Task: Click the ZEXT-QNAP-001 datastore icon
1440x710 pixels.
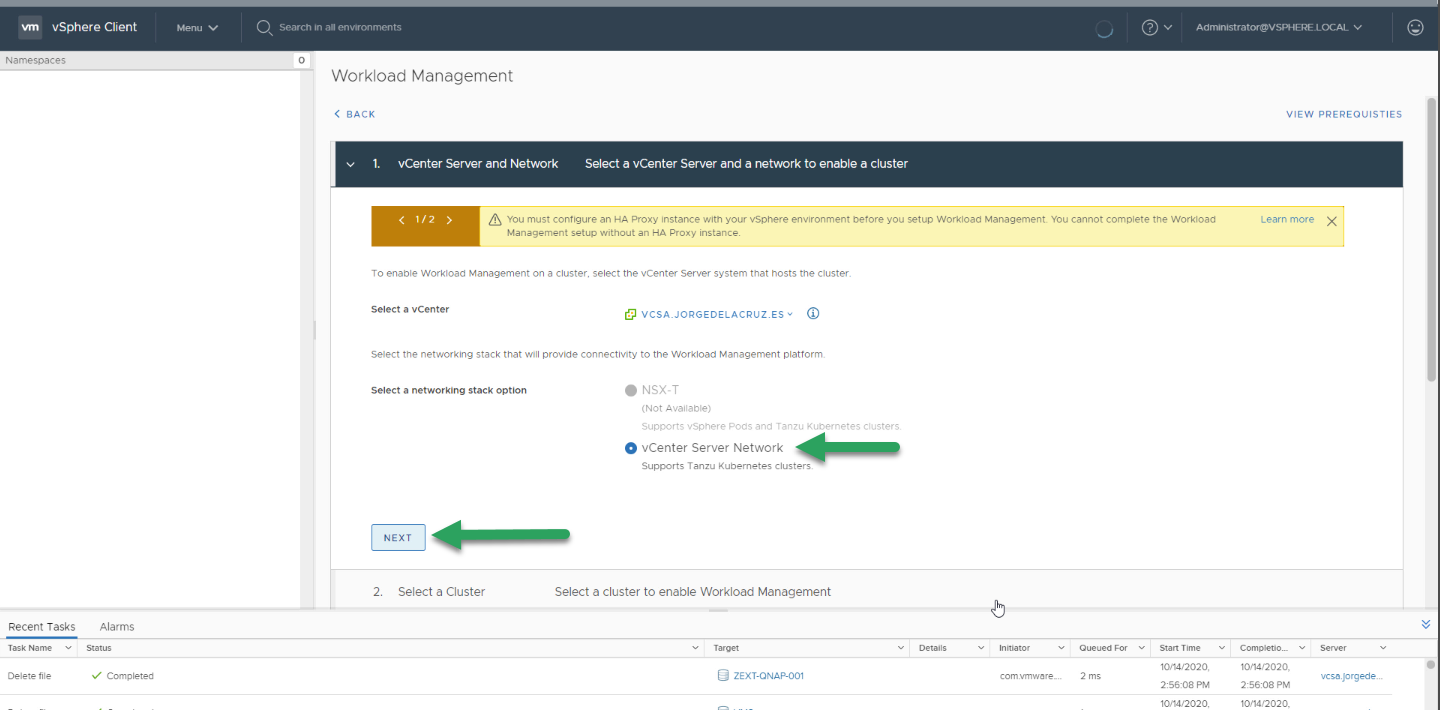Action: click(x=723, y=676)
